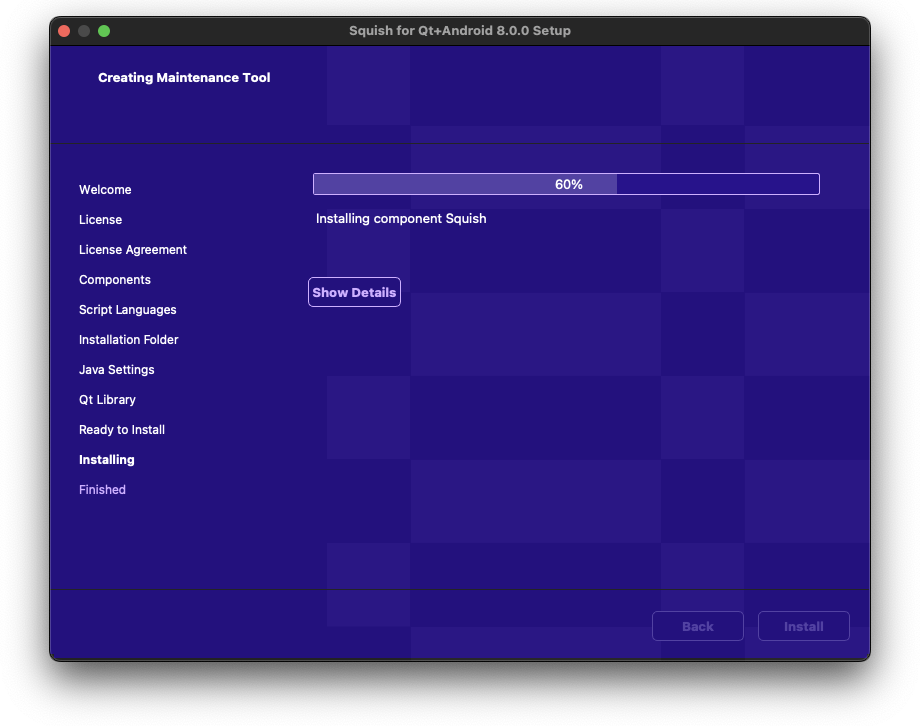Image resolution: width=920 pixels, height=726 pixels.
Task: Open the Ready to Install step
Action: (121, 429)
